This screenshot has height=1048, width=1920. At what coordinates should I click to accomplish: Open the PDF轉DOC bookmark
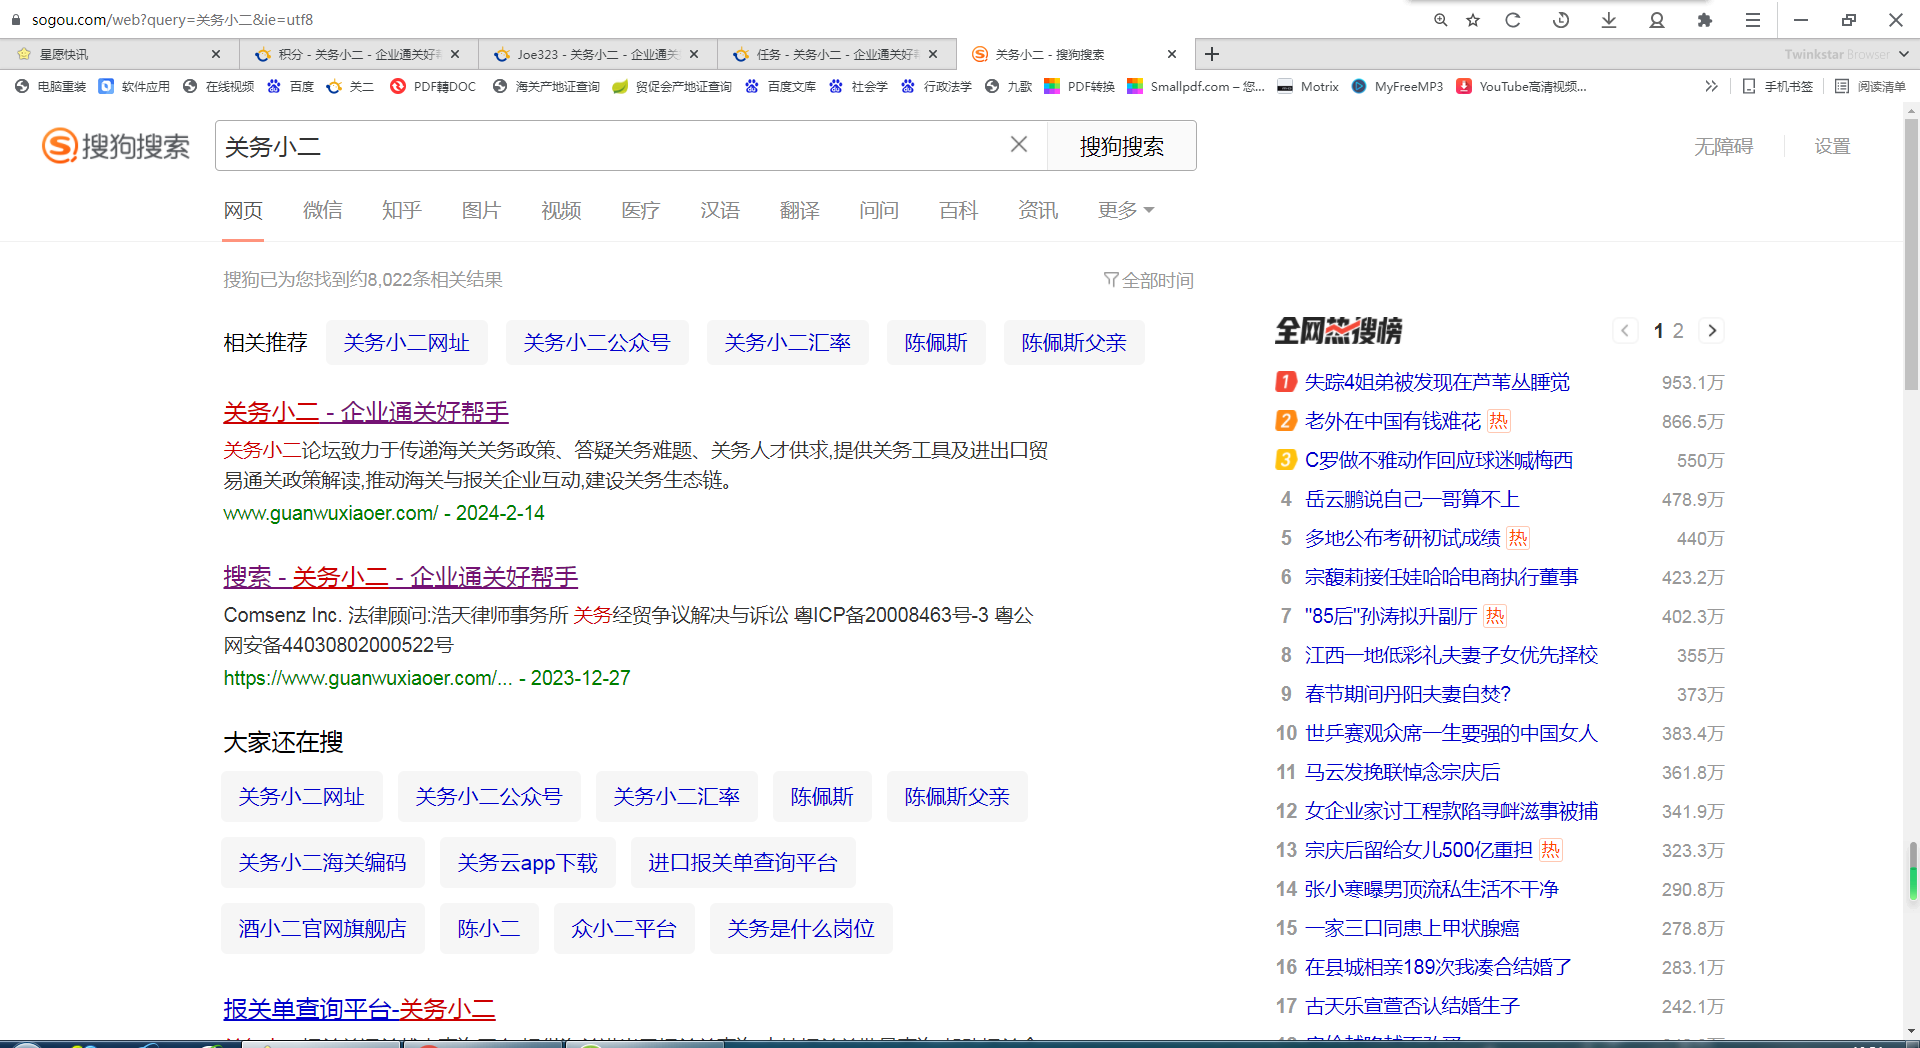(x=433, y=87)
